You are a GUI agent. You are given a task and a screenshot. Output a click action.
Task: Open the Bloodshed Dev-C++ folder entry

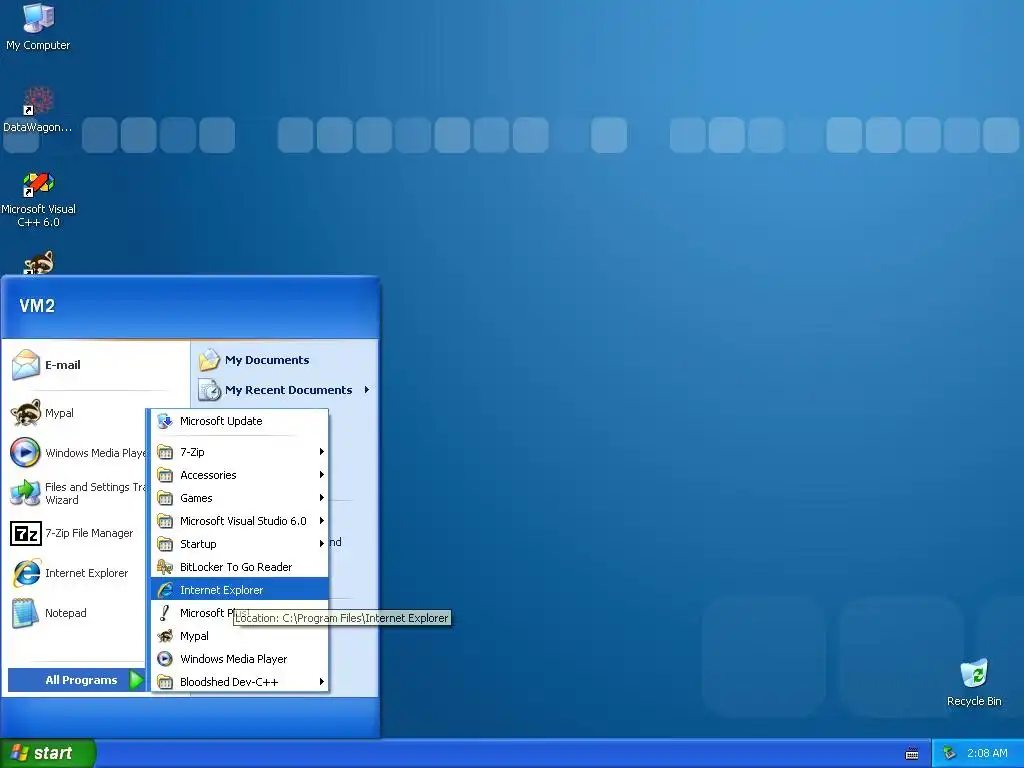[240, 682]
